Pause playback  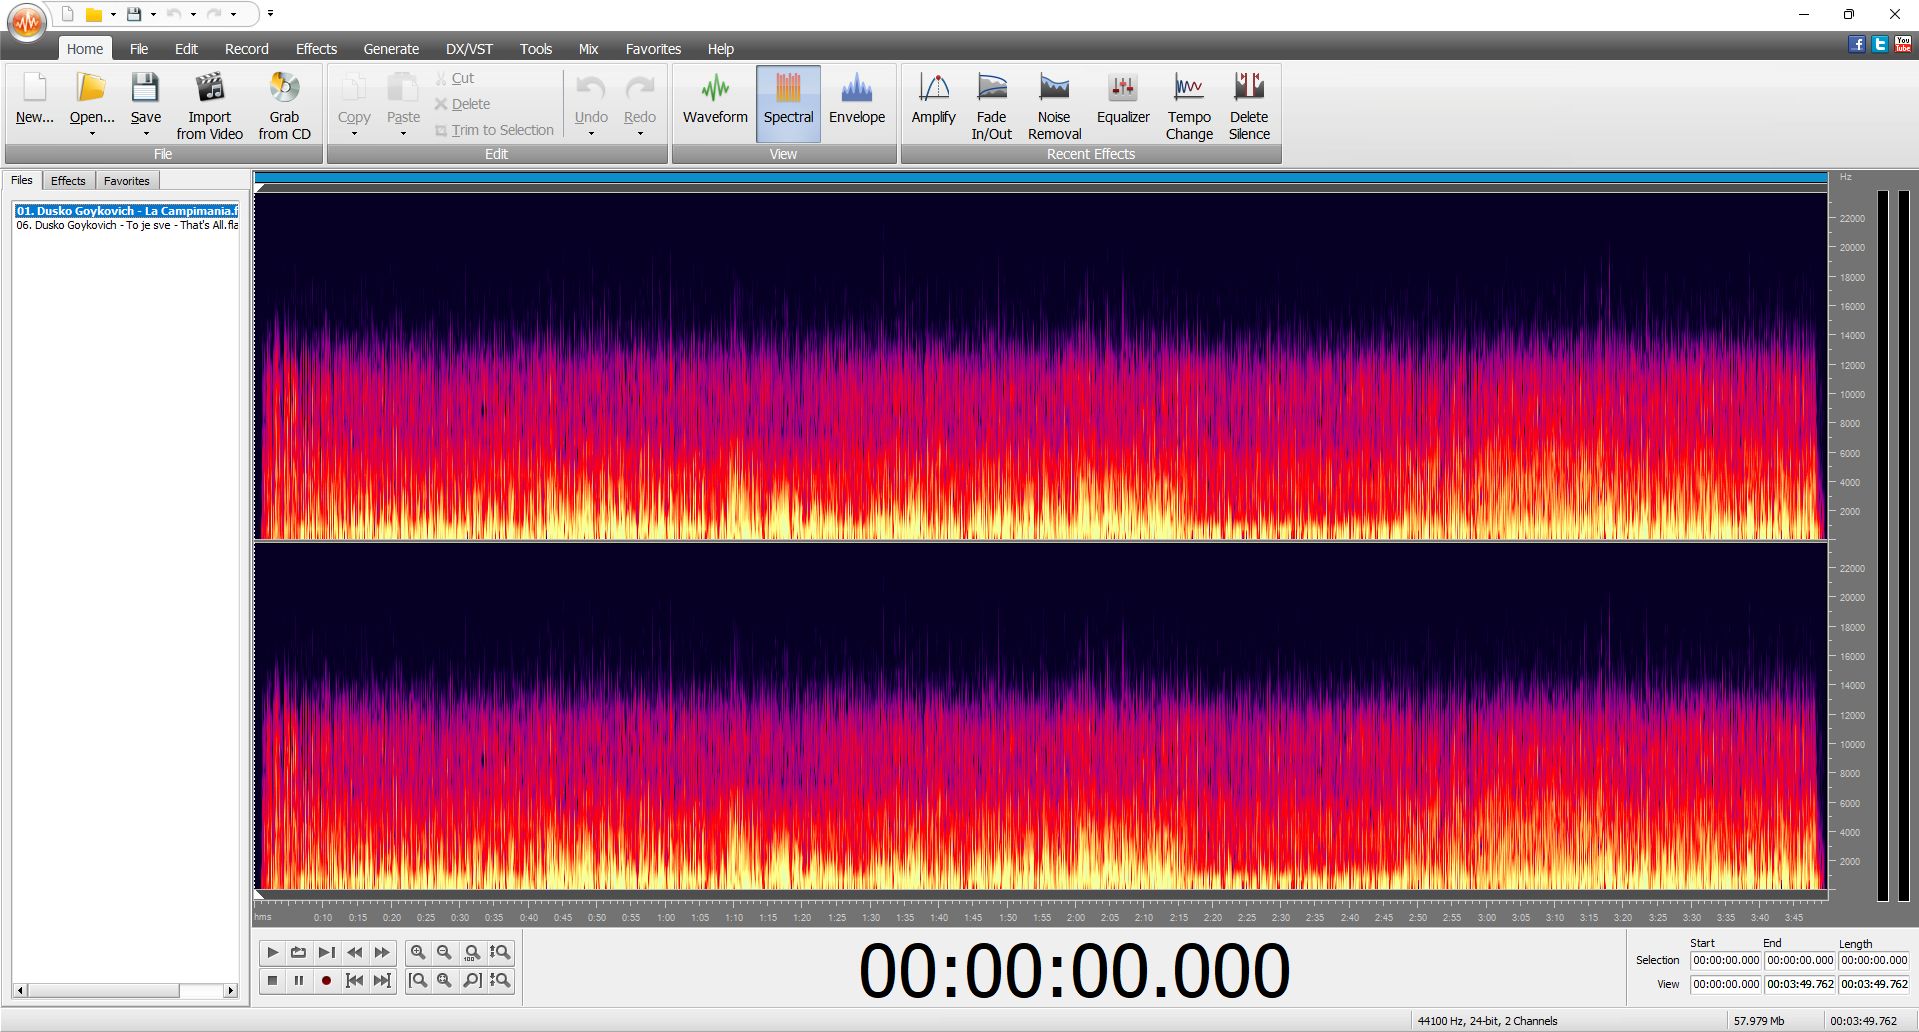click(298, 980)
